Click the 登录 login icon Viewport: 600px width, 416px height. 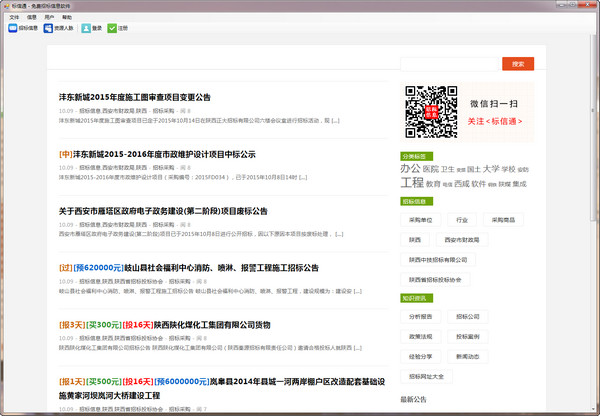pos(90,28)
